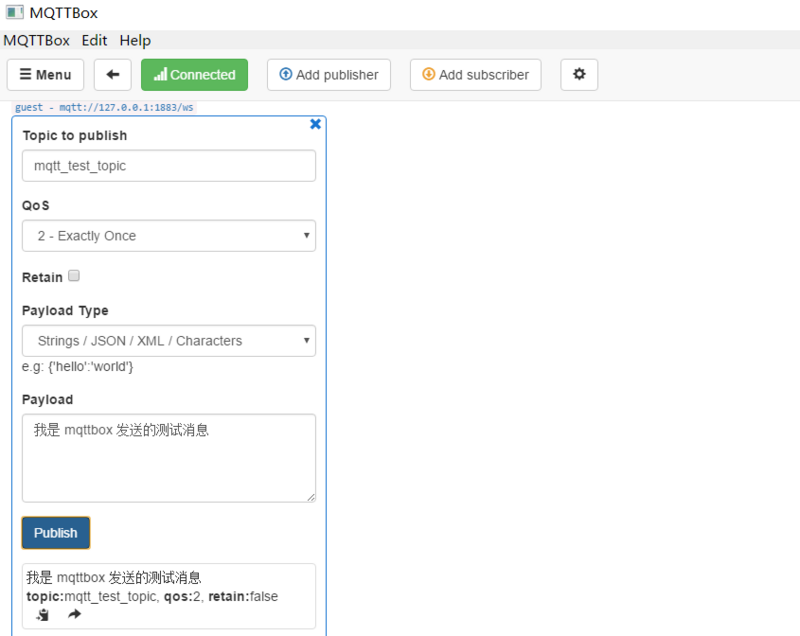Open the Help menu
The height and width of the screenshot is (636, 800).
[x=135, y=40]
